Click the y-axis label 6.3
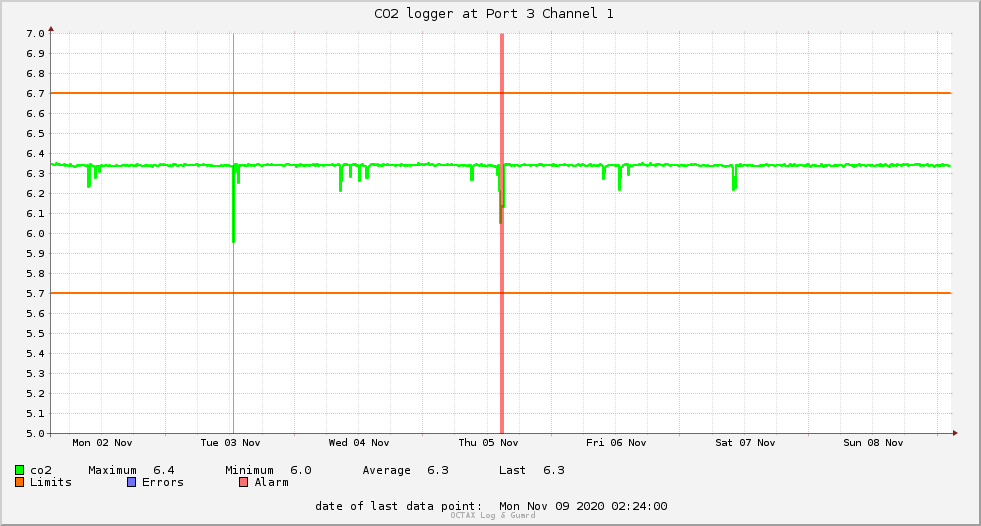 point(35,174)
